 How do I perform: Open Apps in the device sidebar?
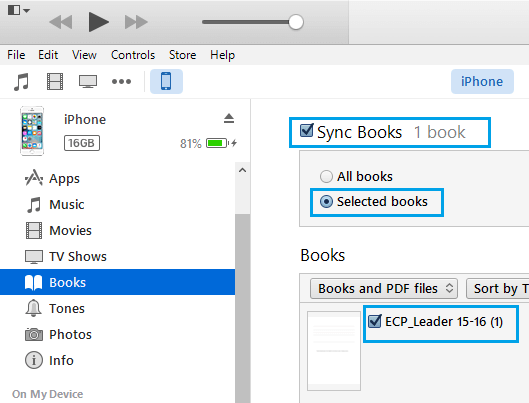pyautogui.click(x=117, y=178)
